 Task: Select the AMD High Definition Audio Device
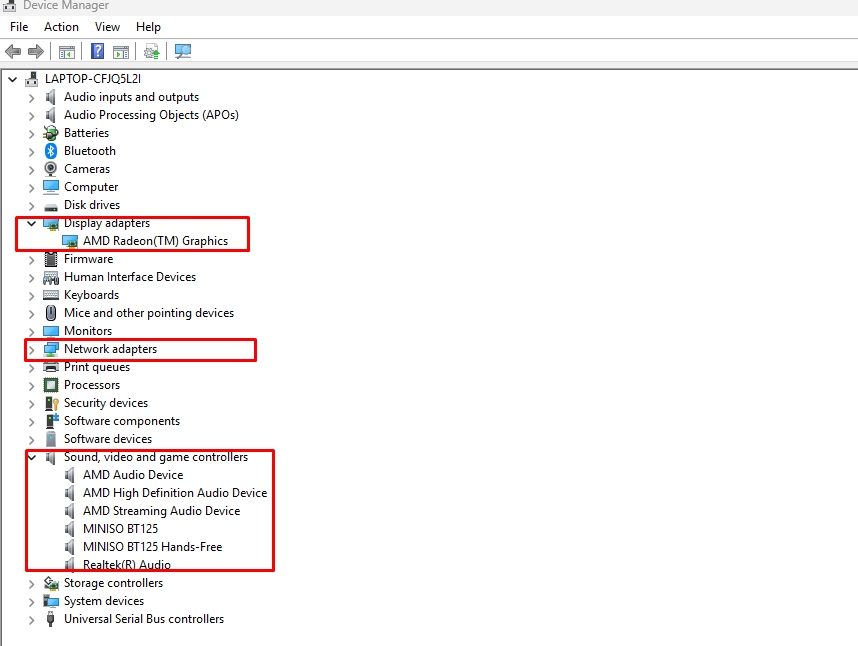coord(175,493)
